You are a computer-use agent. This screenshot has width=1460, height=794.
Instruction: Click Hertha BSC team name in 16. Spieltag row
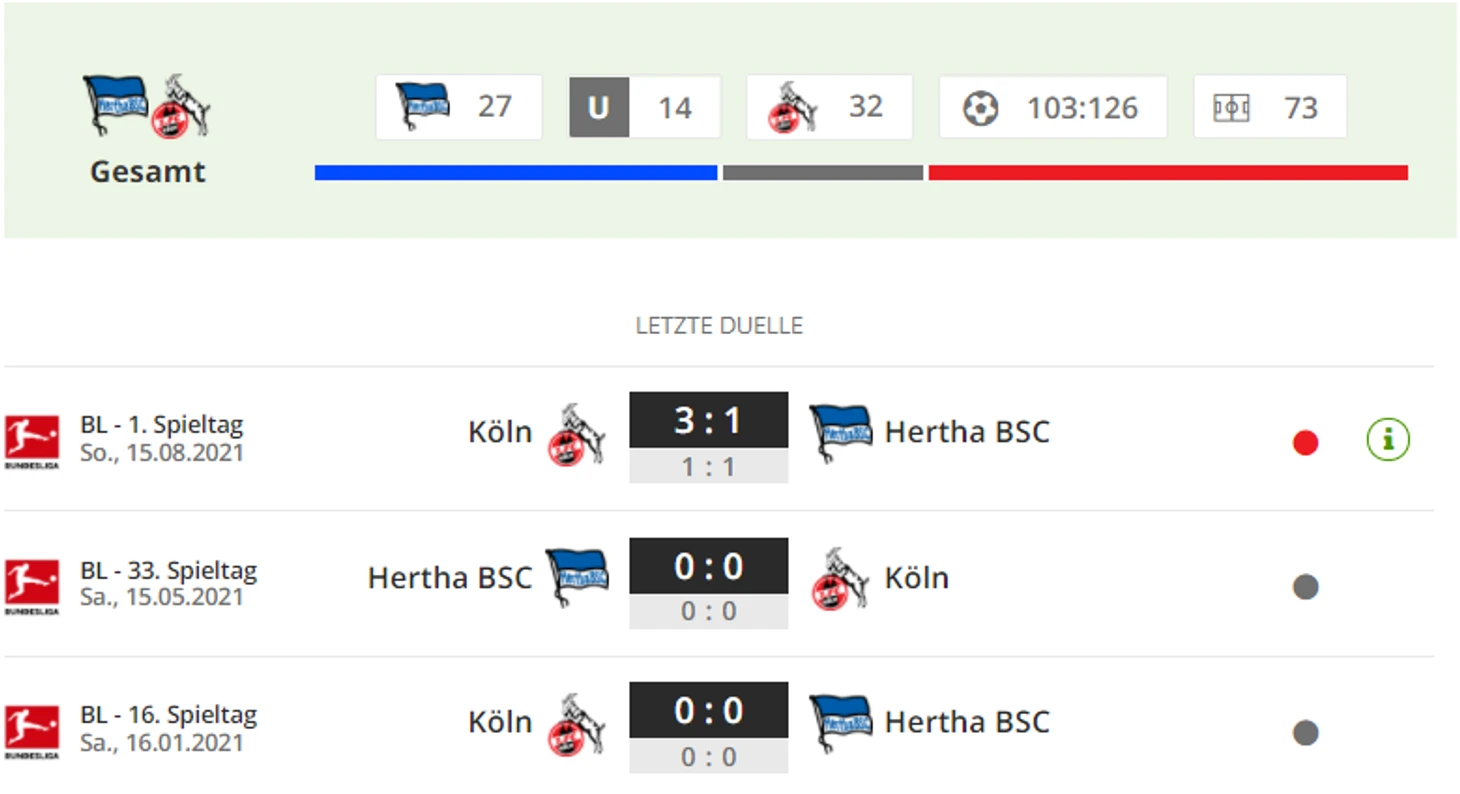(x=967, y=722)
